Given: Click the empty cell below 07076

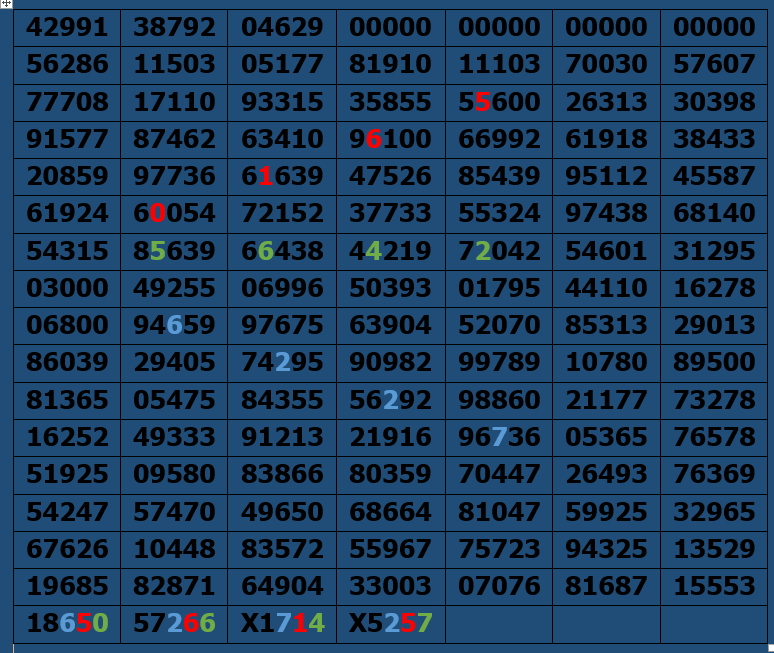Looking at the screenshot, I should pos(499,624).
